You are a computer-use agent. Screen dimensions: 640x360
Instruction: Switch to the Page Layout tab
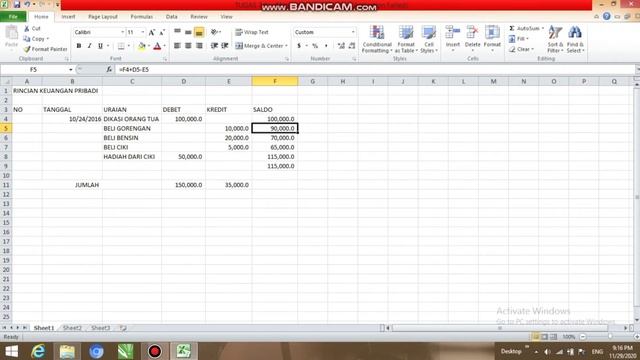[x=103, y=17]
